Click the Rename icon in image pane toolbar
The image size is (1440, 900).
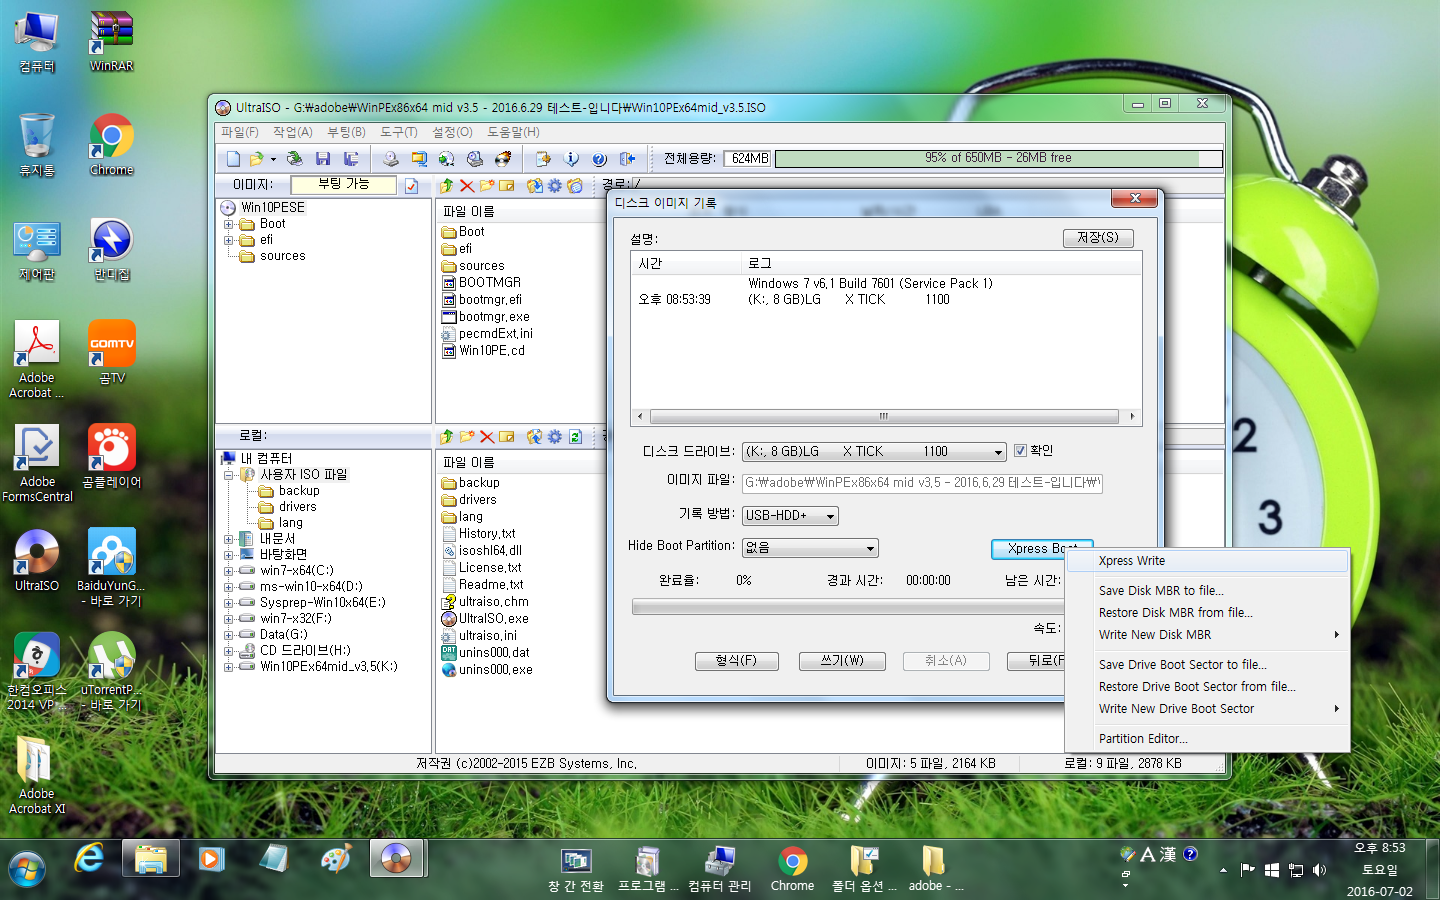(507, 185)
